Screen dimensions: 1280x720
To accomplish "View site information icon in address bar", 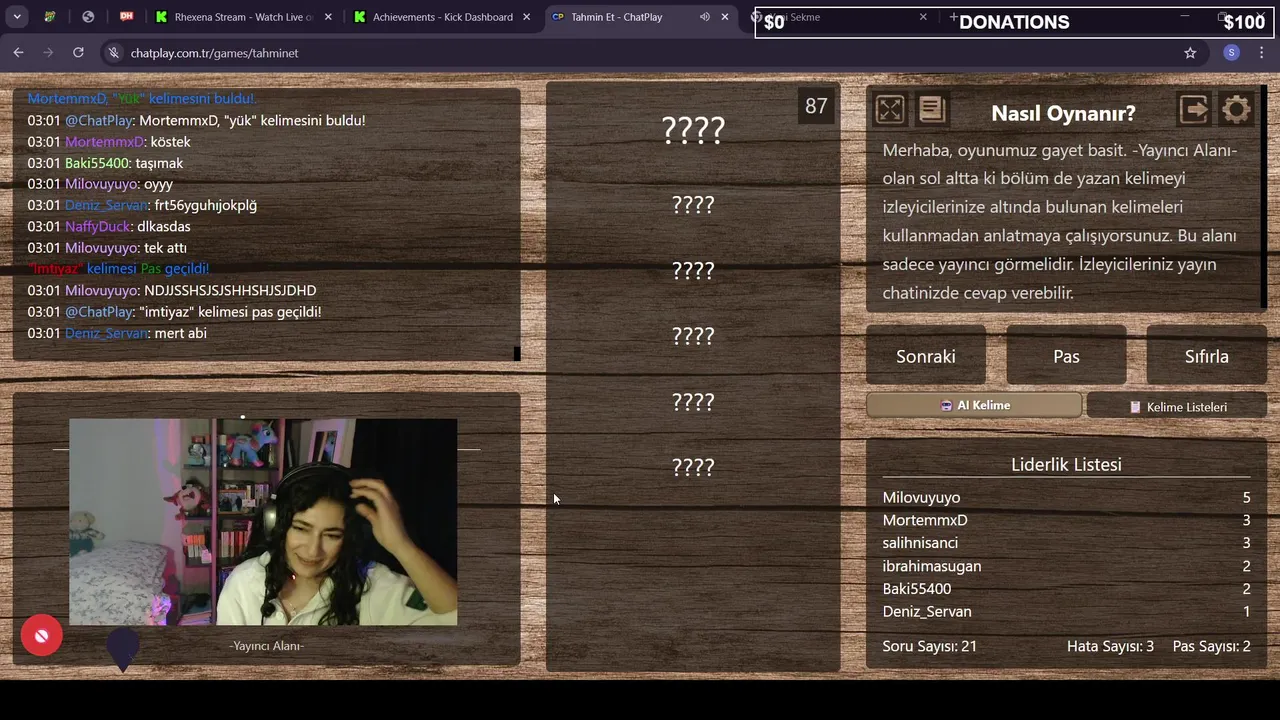I will point(114,53).
